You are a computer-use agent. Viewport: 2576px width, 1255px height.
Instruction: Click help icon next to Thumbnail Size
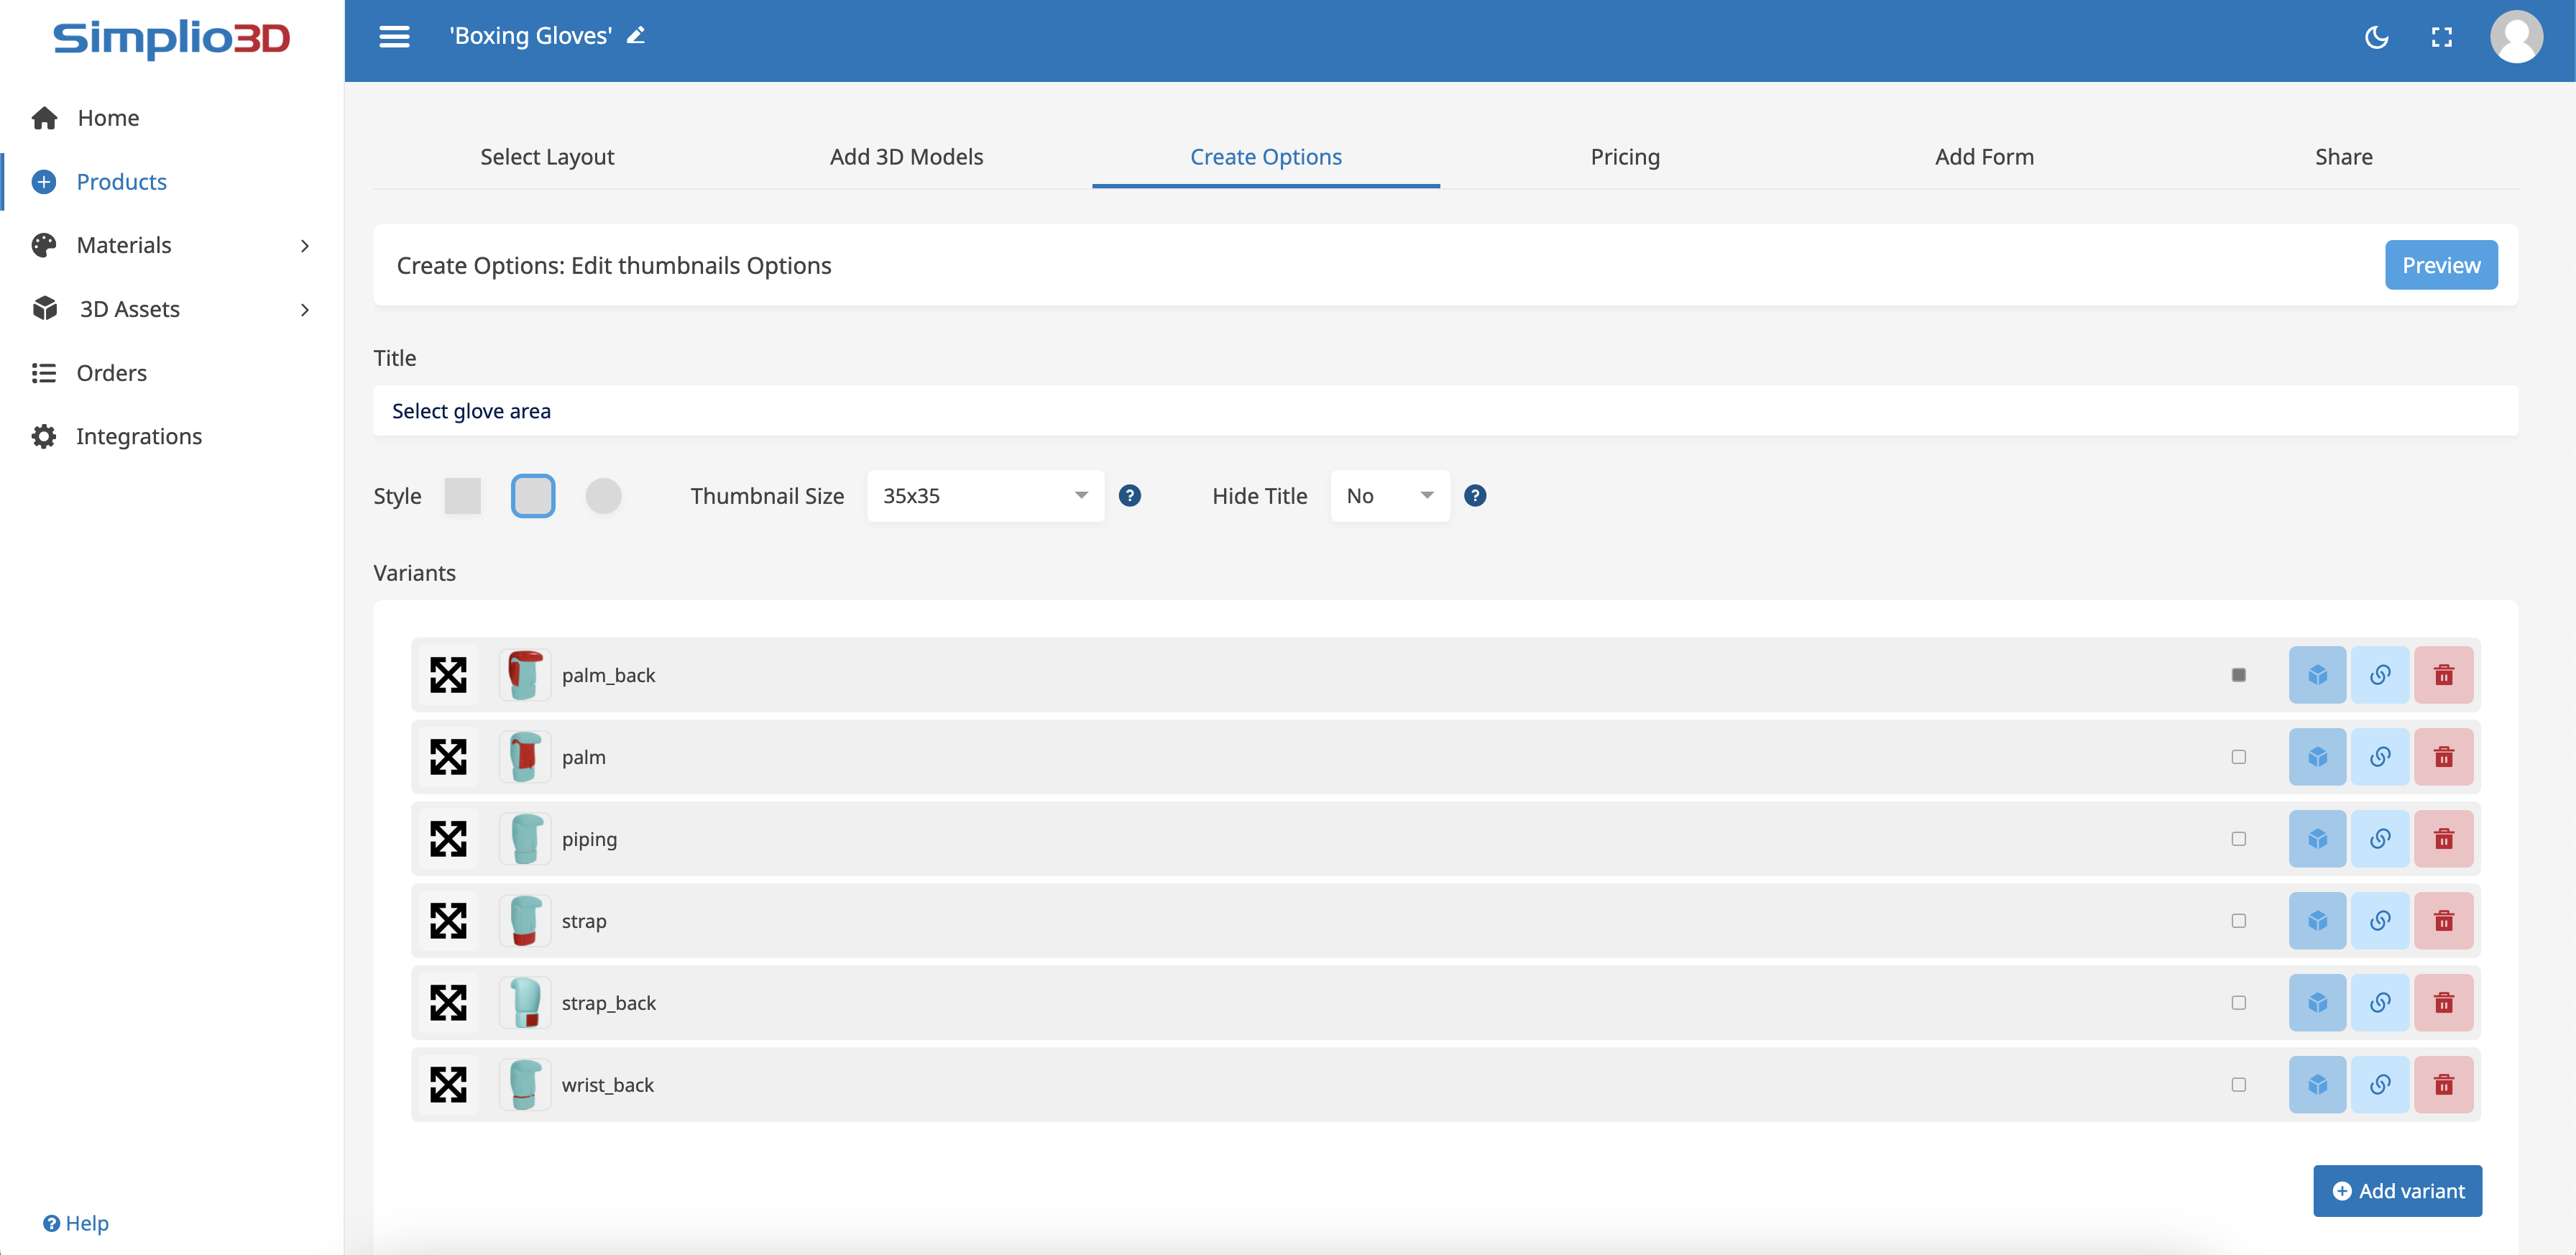coord(1130,496)
